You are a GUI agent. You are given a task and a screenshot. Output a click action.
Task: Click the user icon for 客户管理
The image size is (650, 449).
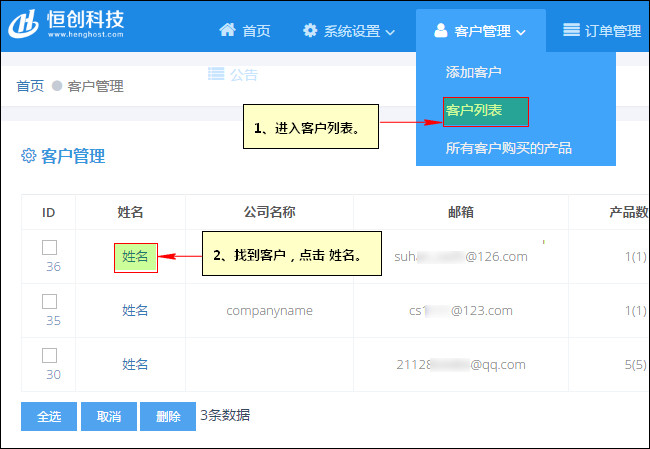[440, 31]
